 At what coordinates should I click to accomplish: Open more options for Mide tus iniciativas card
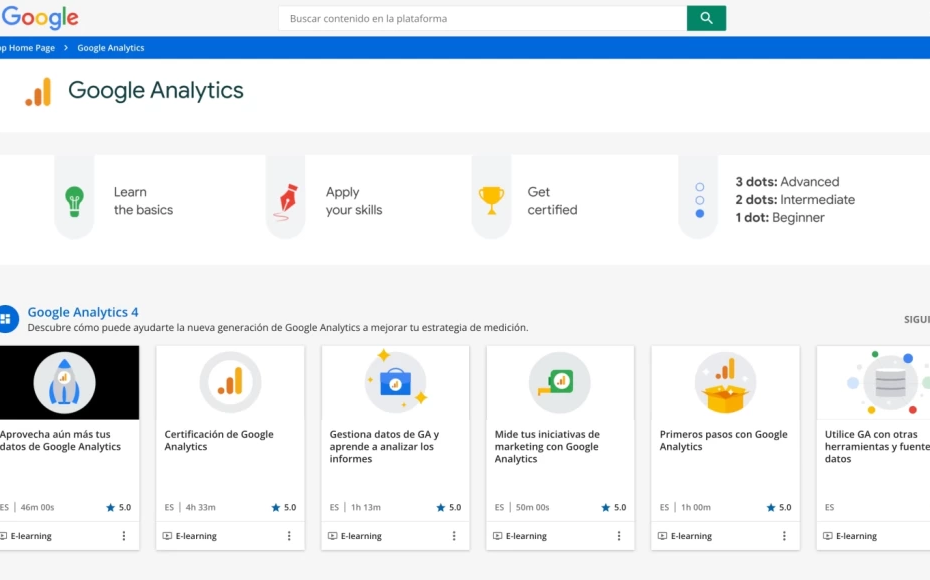[x=619, y=536]
